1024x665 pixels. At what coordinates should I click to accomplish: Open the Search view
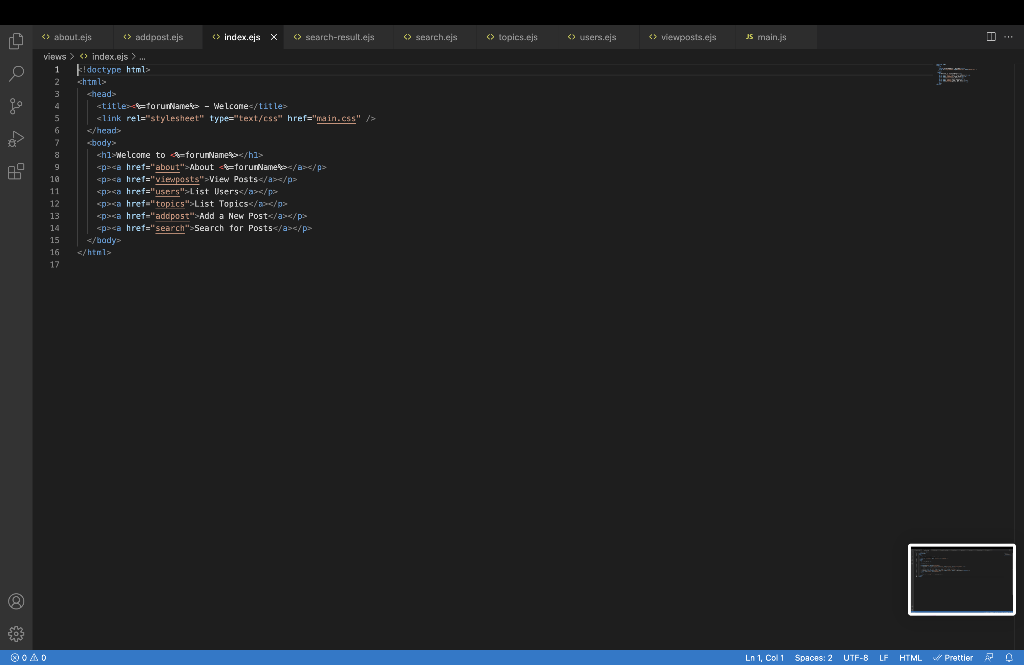click(15, 73)
